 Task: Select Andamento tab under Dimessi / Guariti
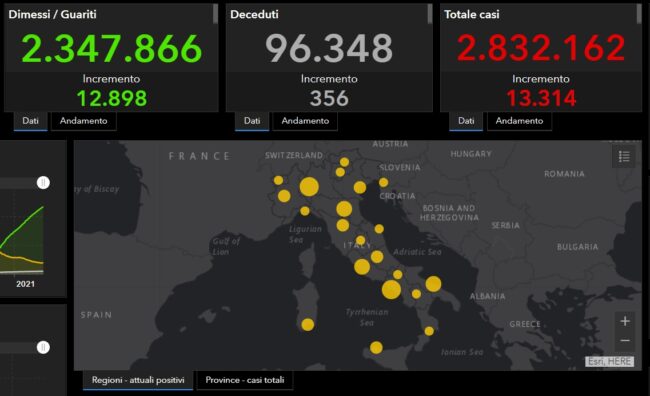pos(83,121)
